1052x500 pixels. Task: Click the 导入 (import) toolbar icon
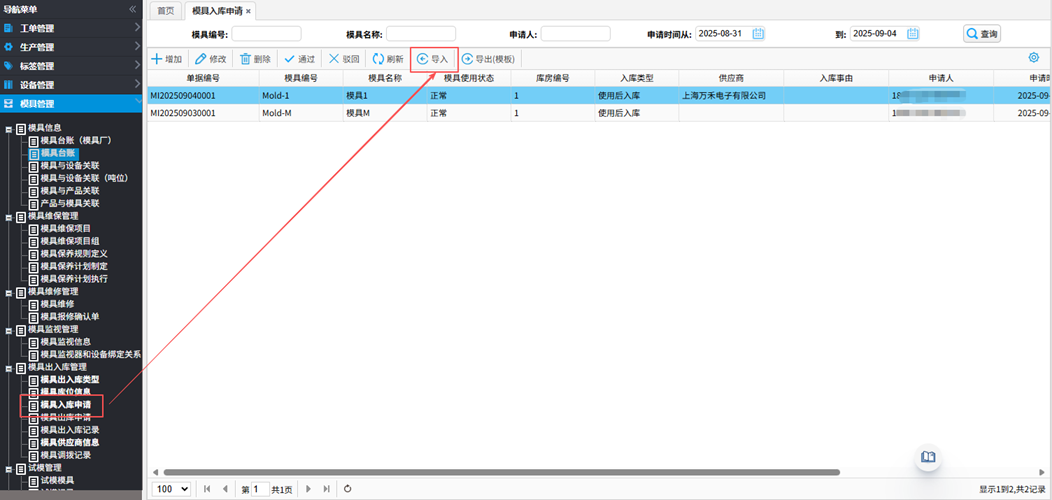coord(423,59)
